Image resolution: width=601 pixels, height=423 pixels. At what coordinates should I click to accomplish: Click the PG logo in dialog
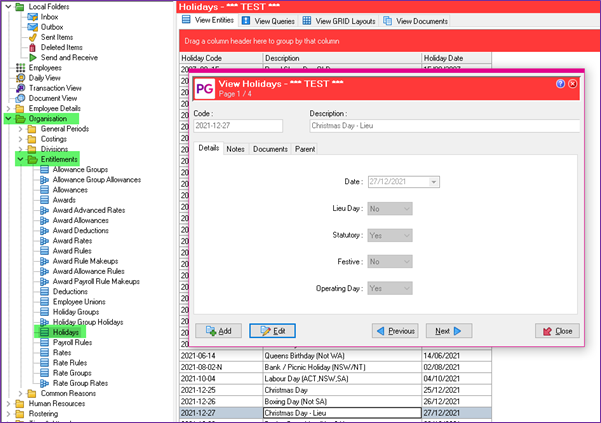click(203, 89)
